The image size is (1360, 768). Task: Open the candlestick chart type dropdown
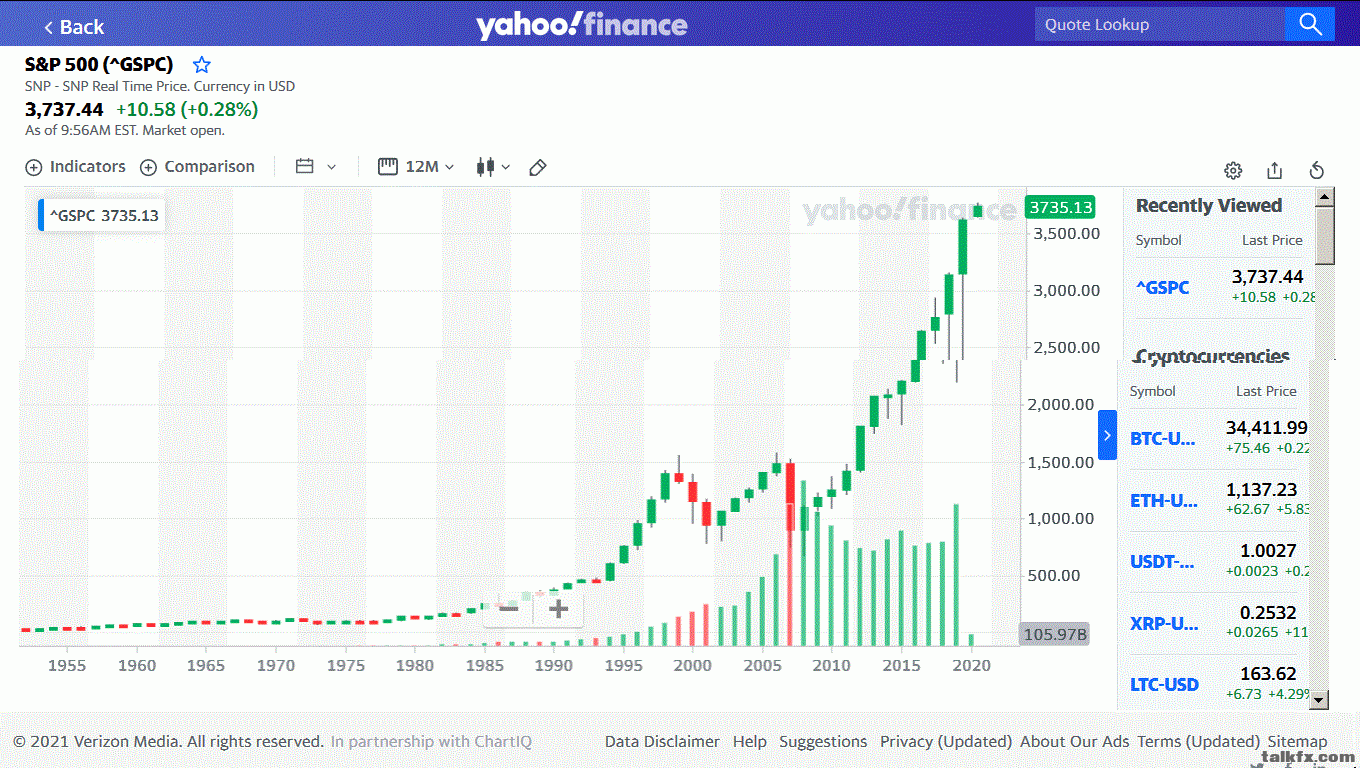click(494, 167)
